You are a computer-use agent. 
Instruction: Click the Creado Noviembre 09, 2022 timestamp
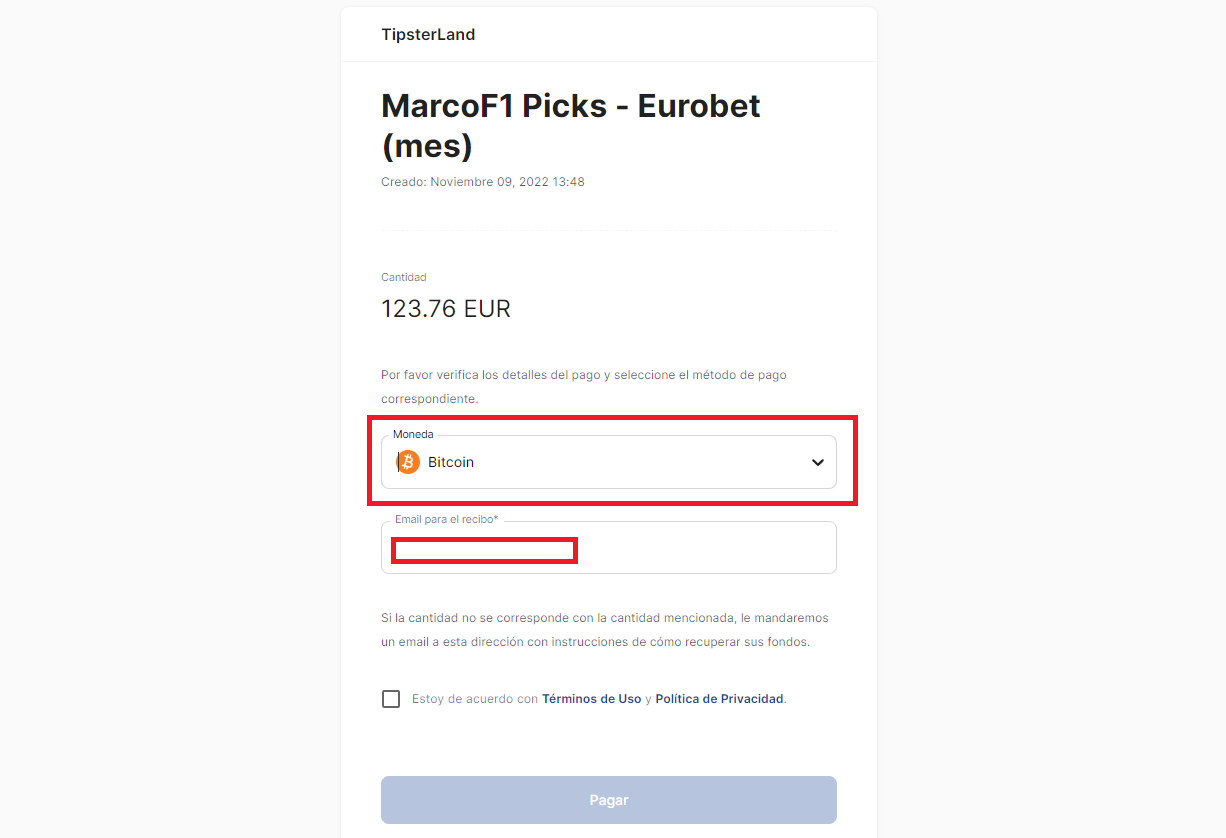click(x=483, y=182)
